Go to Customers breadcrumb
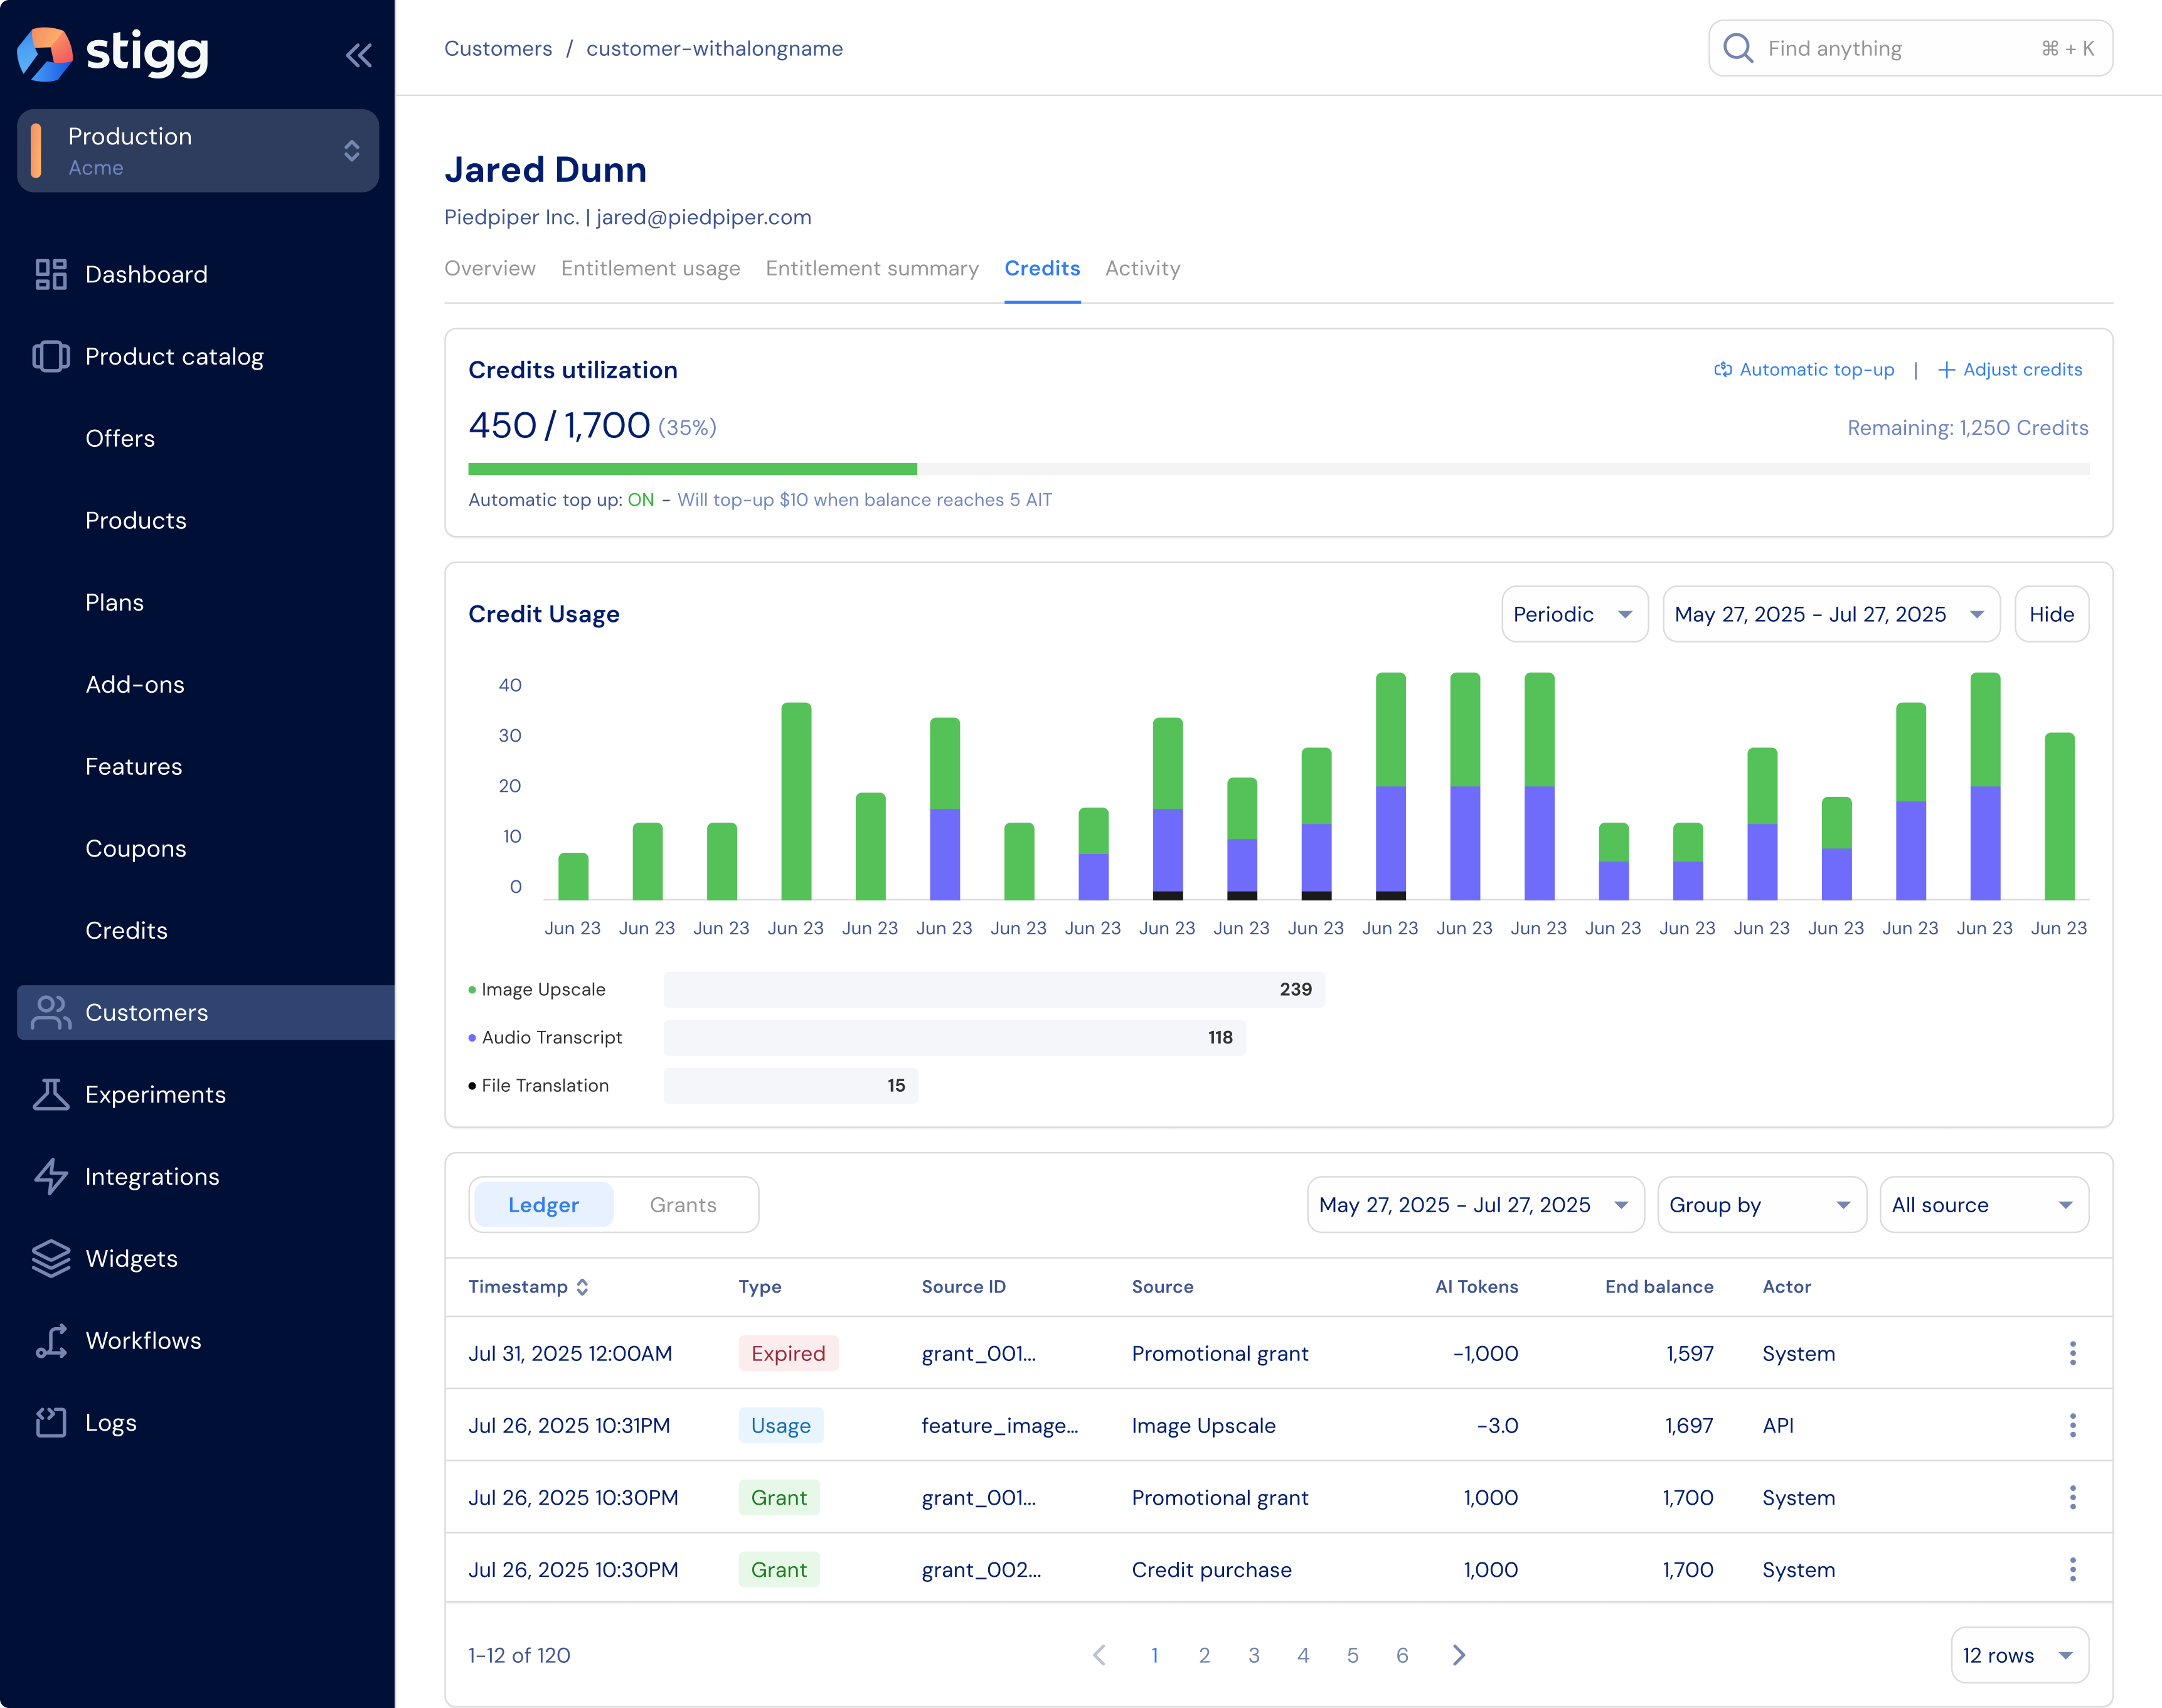2162x1708 pixels. tap(498, 48)
